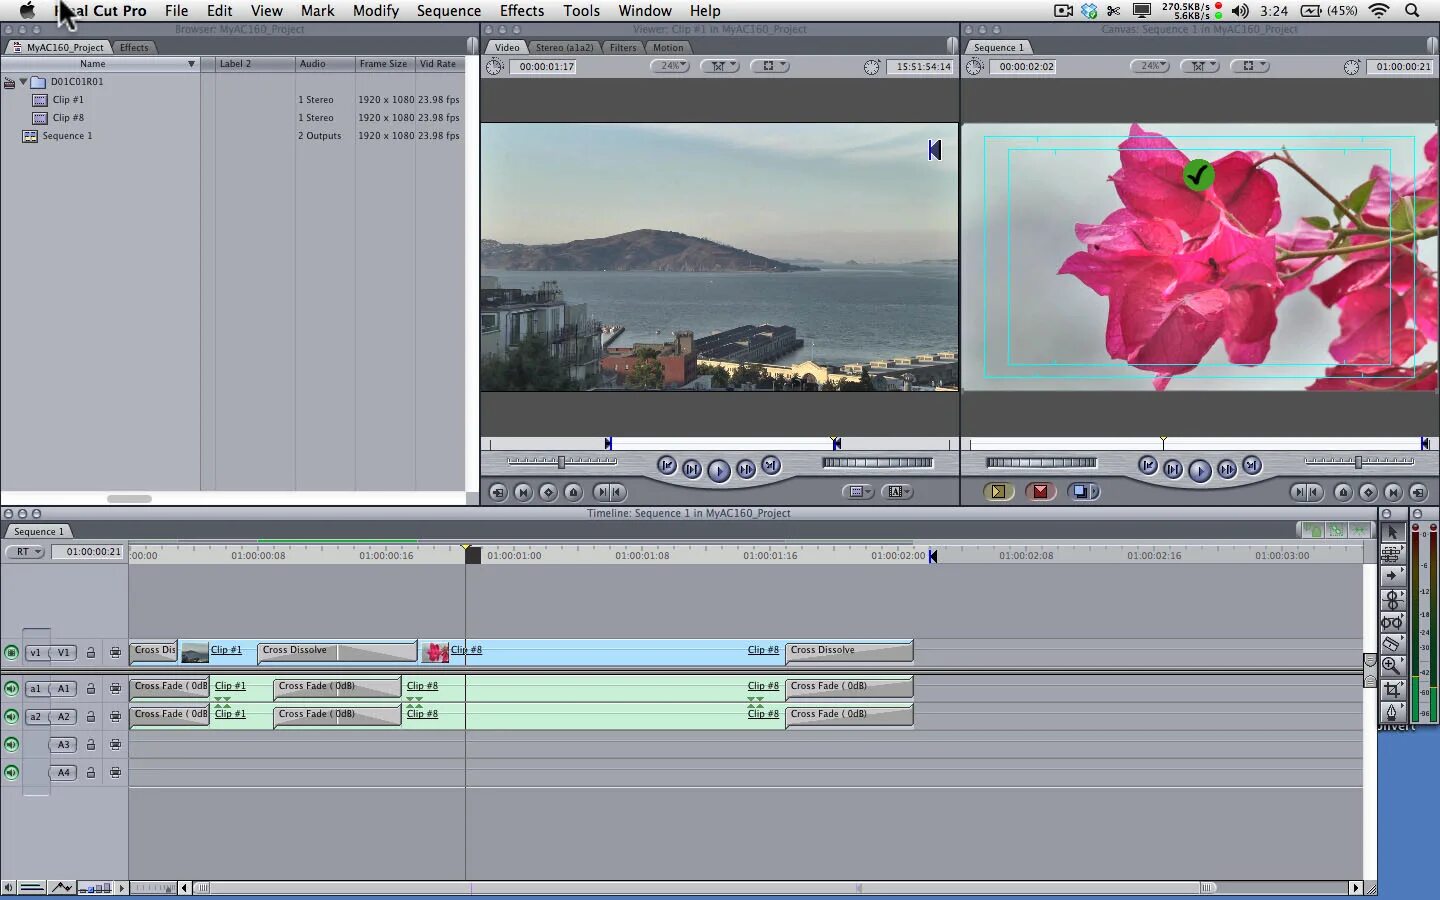1440x900 pixels.
Task: Select the Crop tool in tool palette
Action: click(x=1391, y=689)
